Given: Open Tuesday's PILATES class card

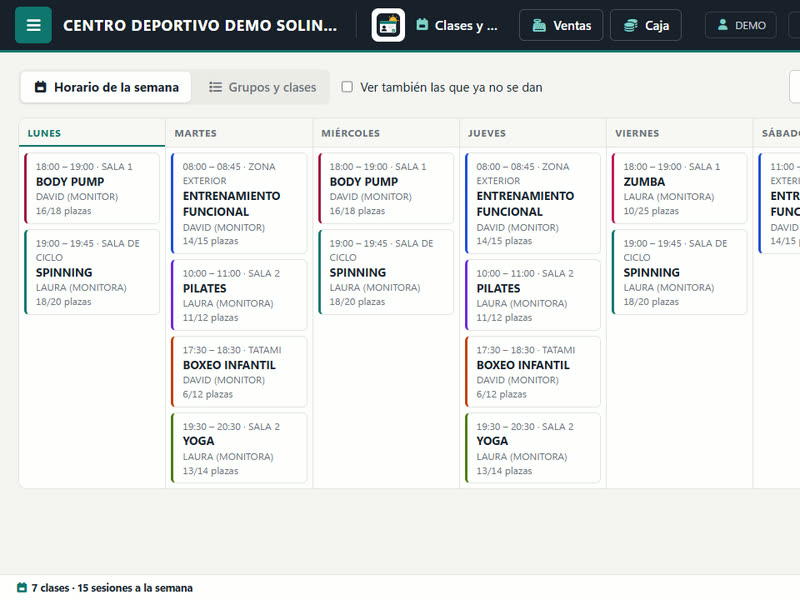Looking at the screenshot, I should tap(239, 295).
